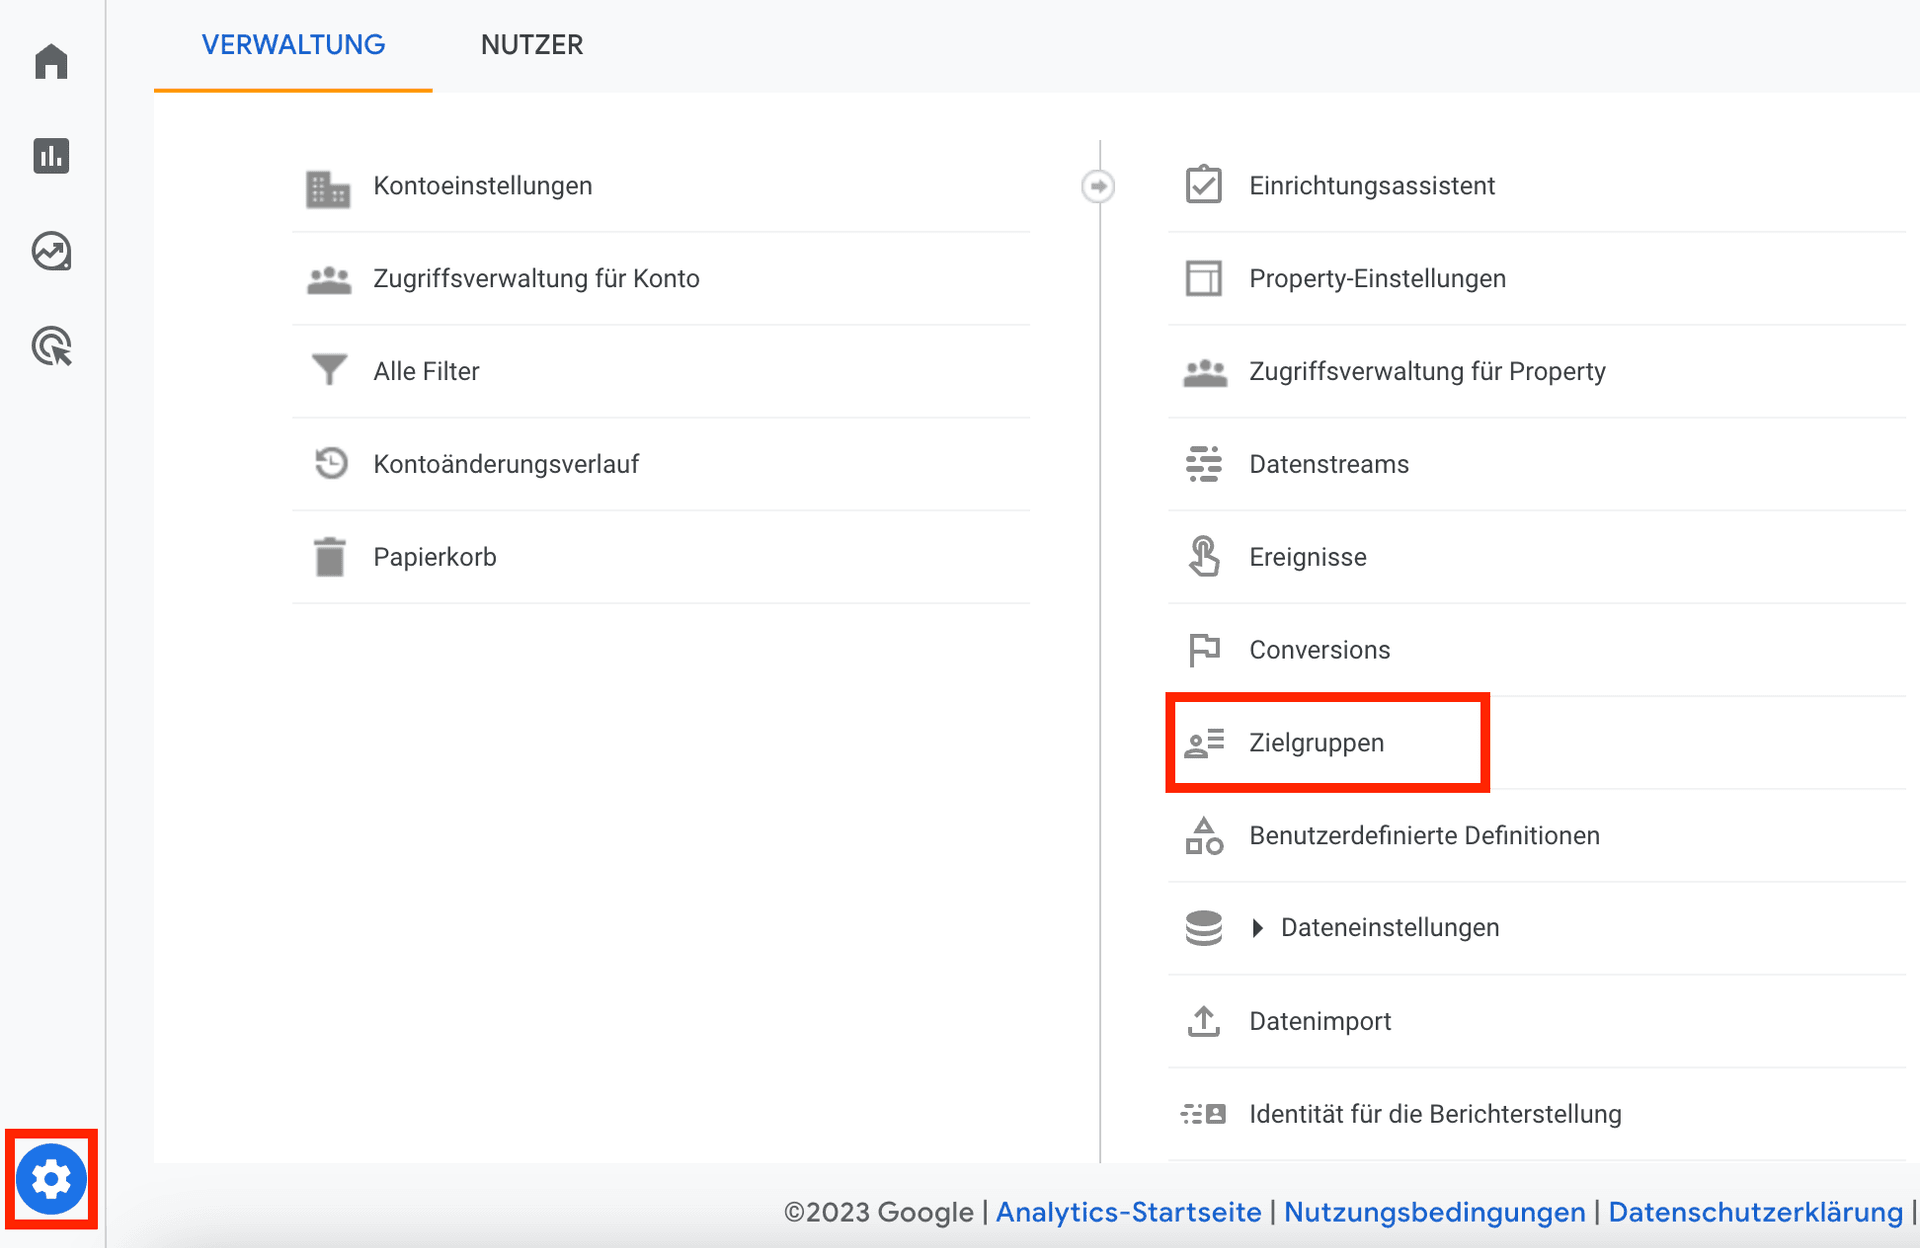Open the Explore trend icon in sidebar
Viewport: 1920px width, 1248px height.
(51, 251)
